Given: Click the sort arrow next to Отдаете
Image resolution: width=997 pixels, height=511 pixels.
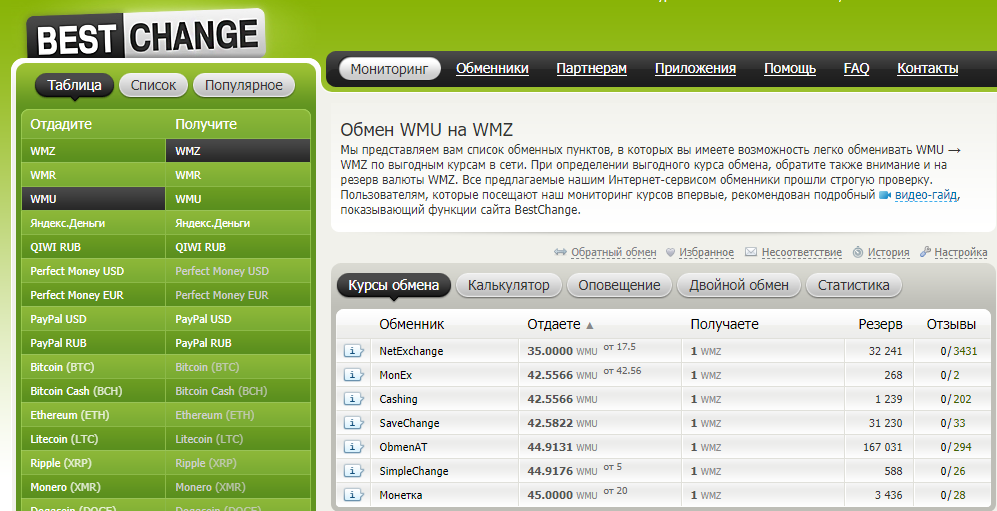Looking at the screenshot, I should (589, 325).
